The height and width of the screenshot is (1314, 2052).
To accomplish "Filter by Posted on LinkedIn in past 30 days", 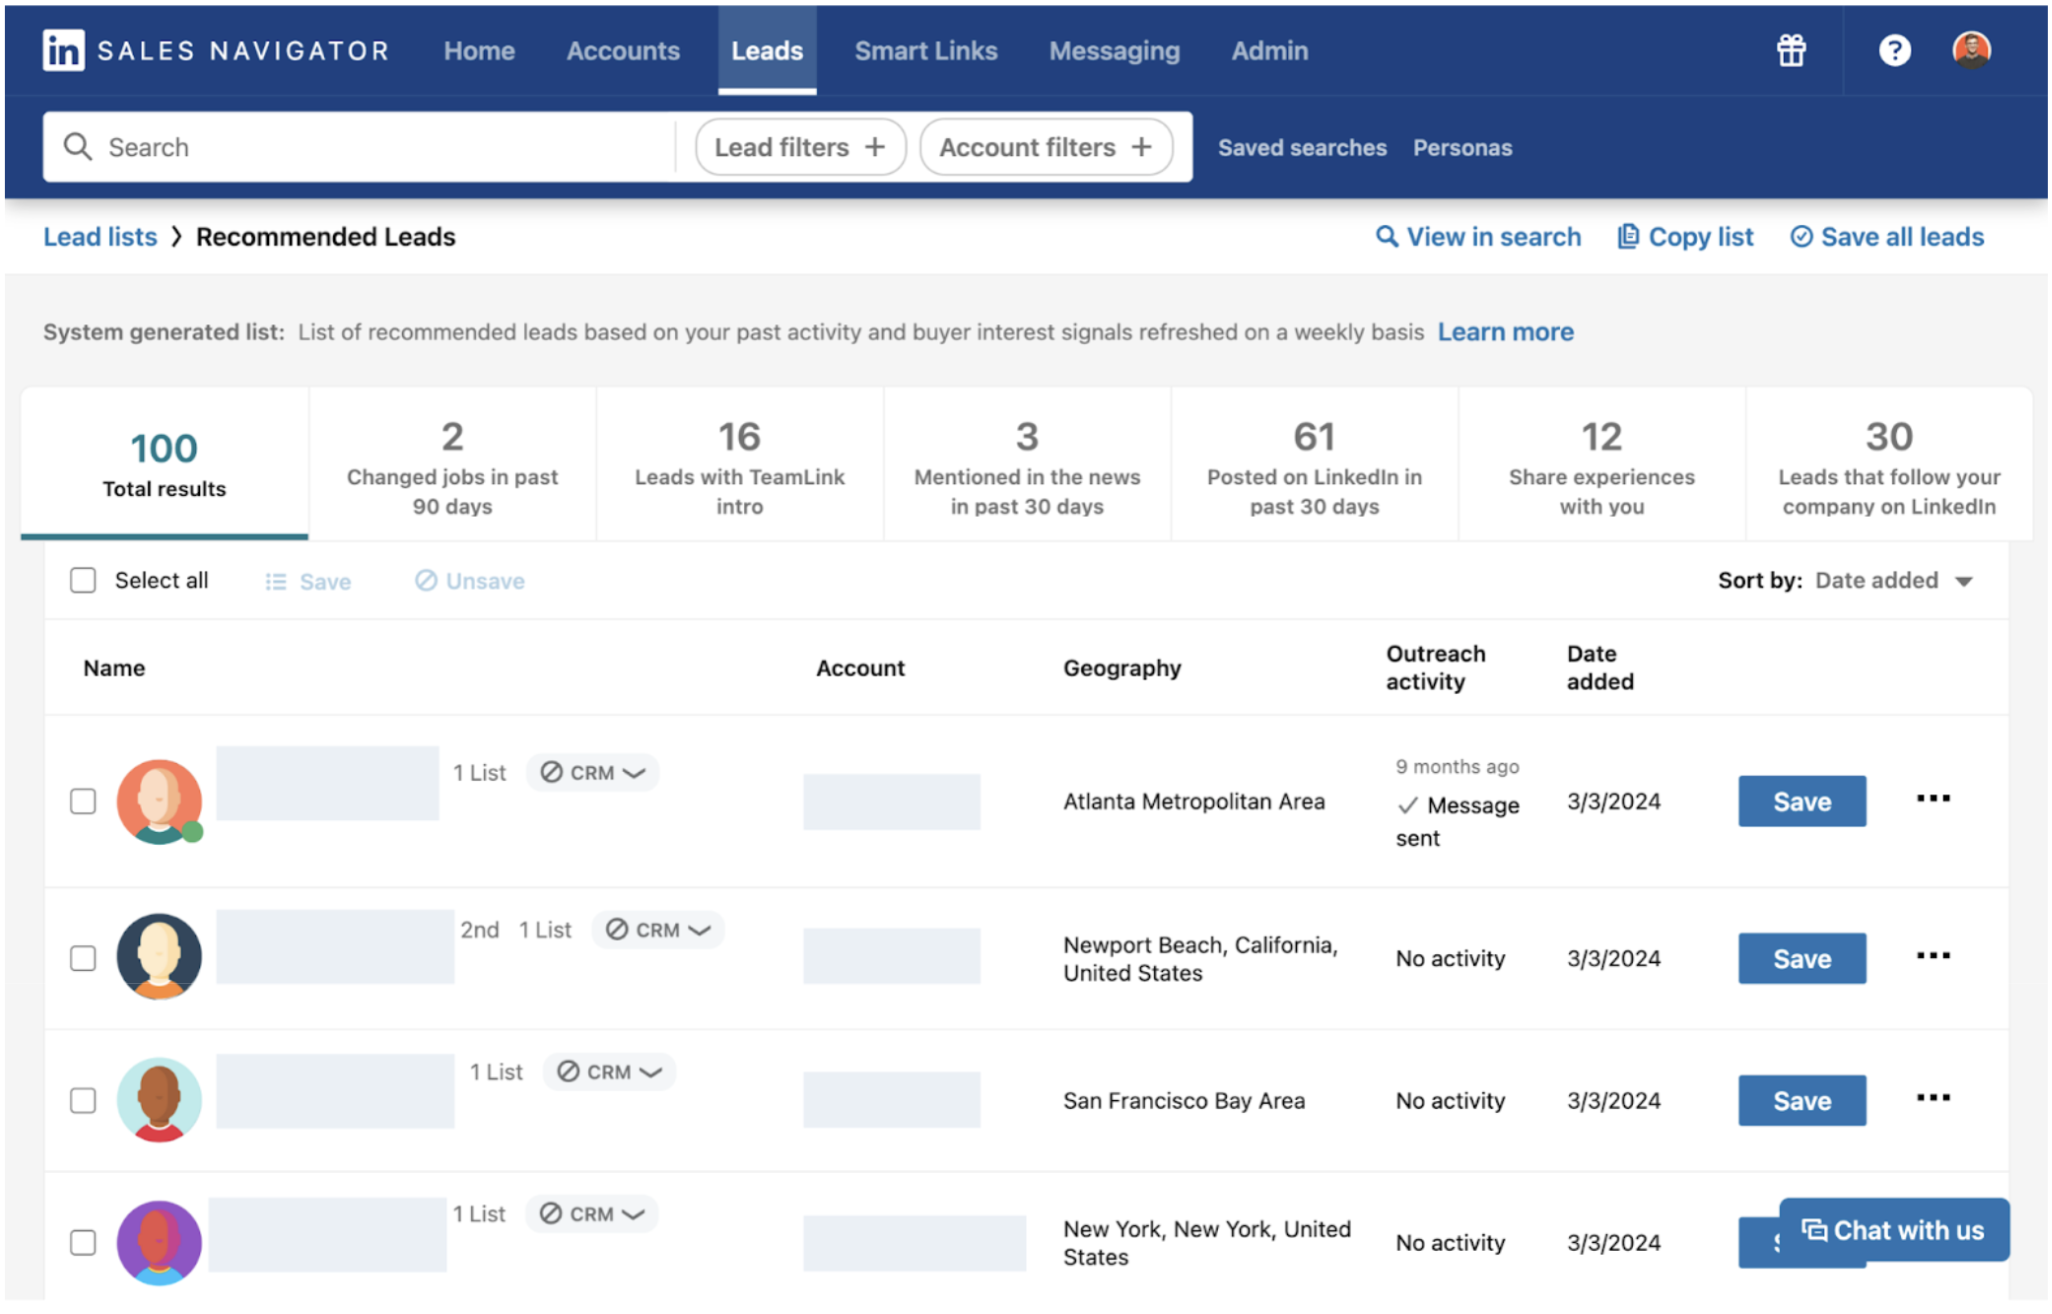I will click(1314, 464).
